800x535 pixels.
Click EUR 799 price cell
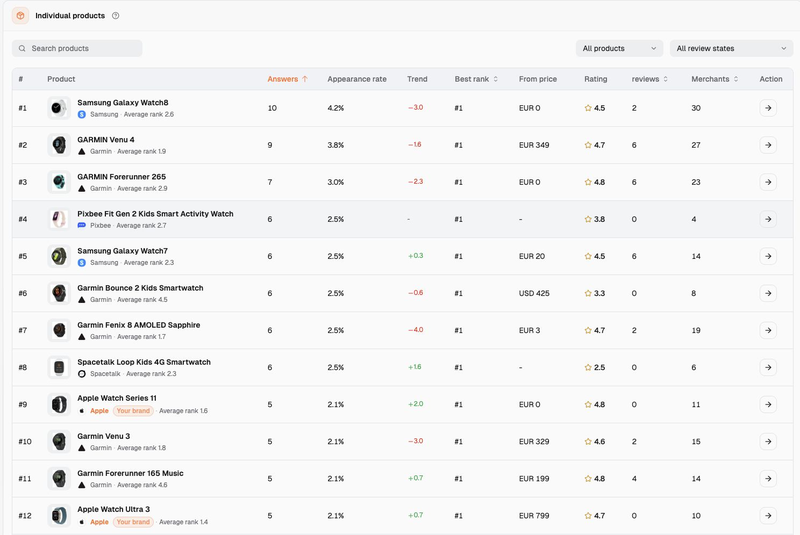coord(534,516)
